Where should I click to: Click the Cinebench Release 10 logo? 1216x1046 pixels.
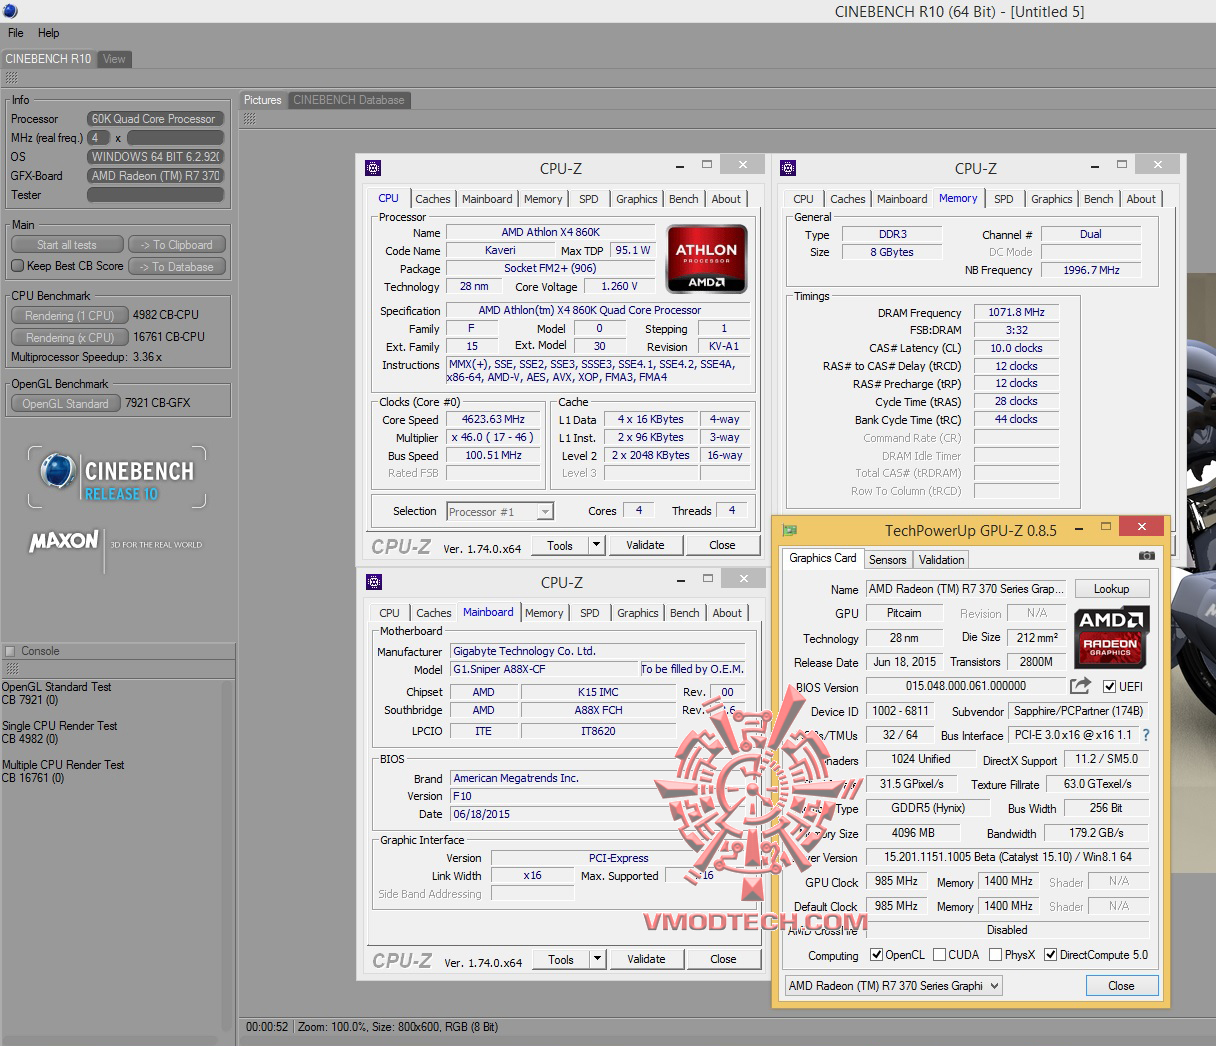[117, 477]
